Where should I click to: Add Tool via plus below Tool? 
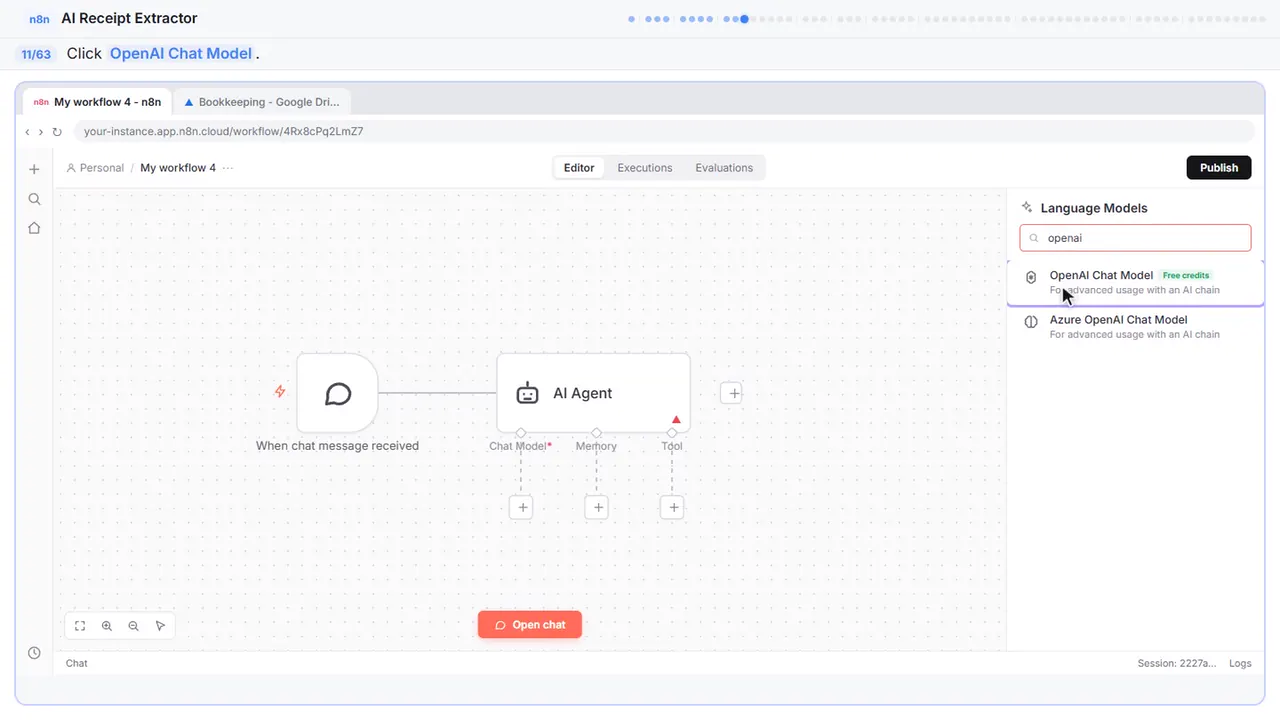coord(673,508)
